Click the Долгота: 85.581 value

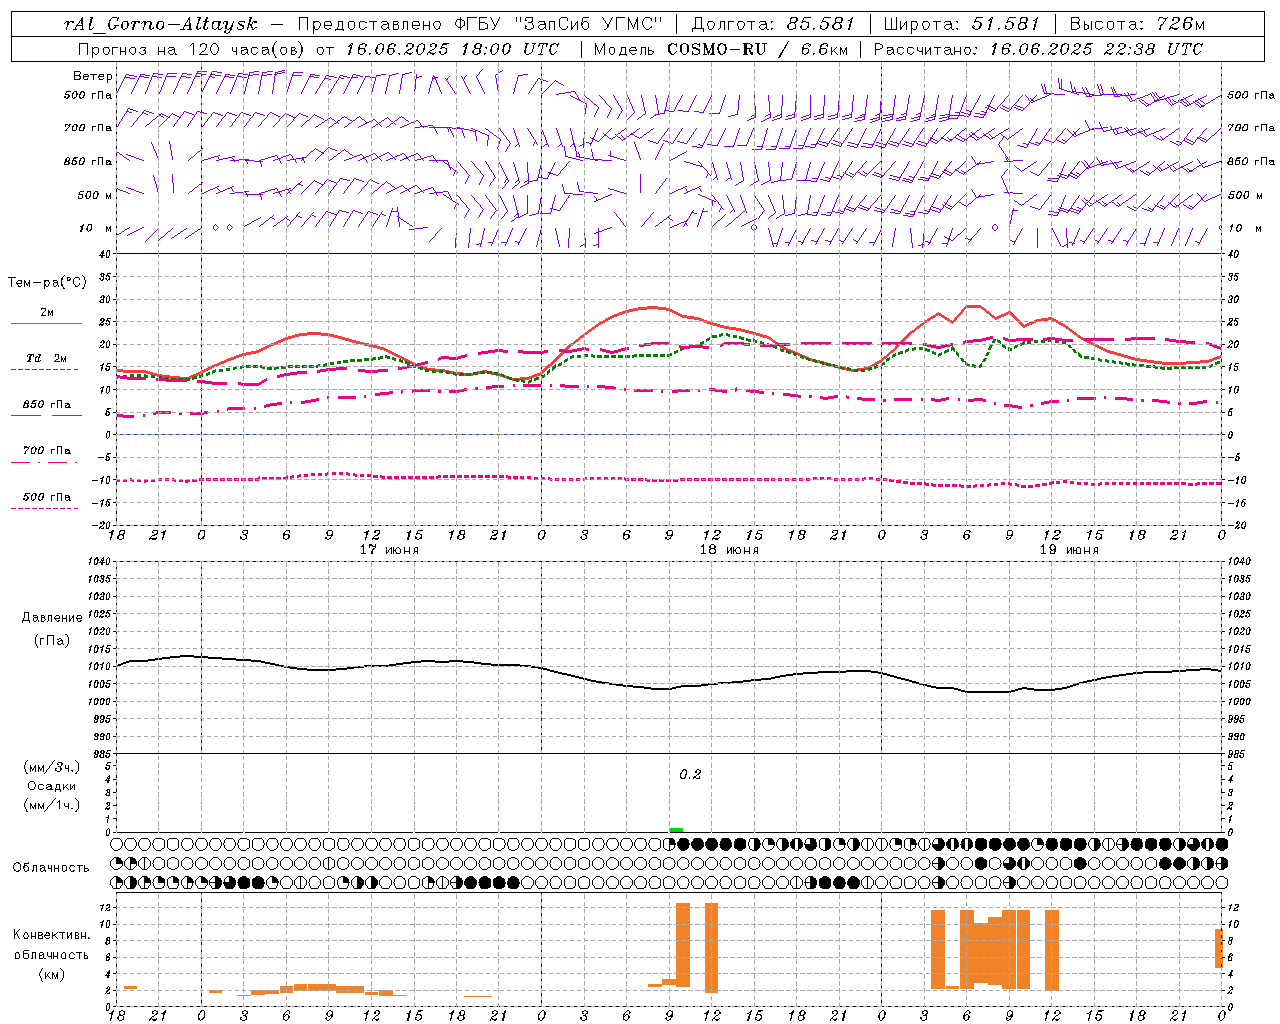click(773, 24)
